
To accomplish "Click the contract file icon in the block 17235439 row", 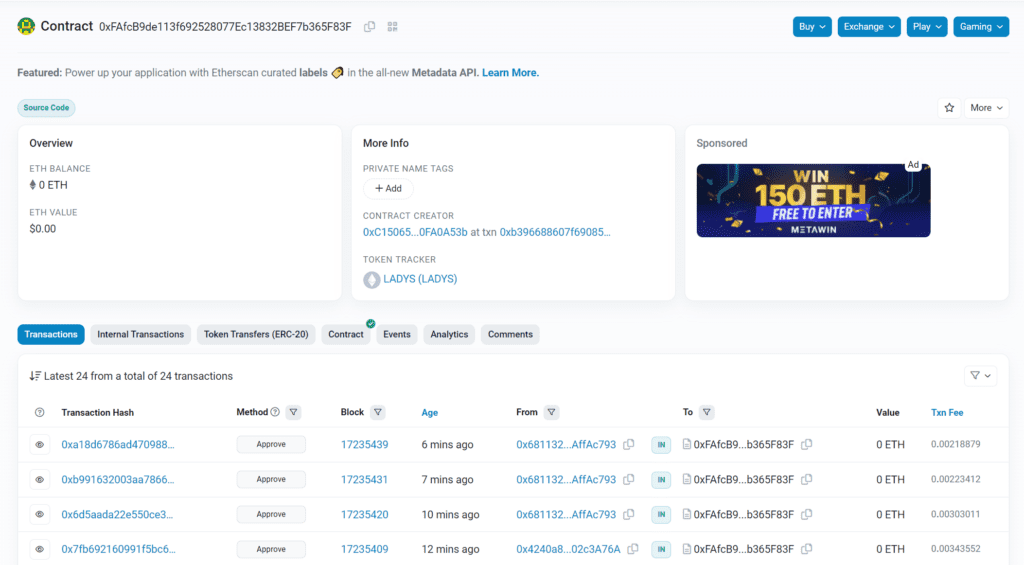I will click(x=686, y=444).
